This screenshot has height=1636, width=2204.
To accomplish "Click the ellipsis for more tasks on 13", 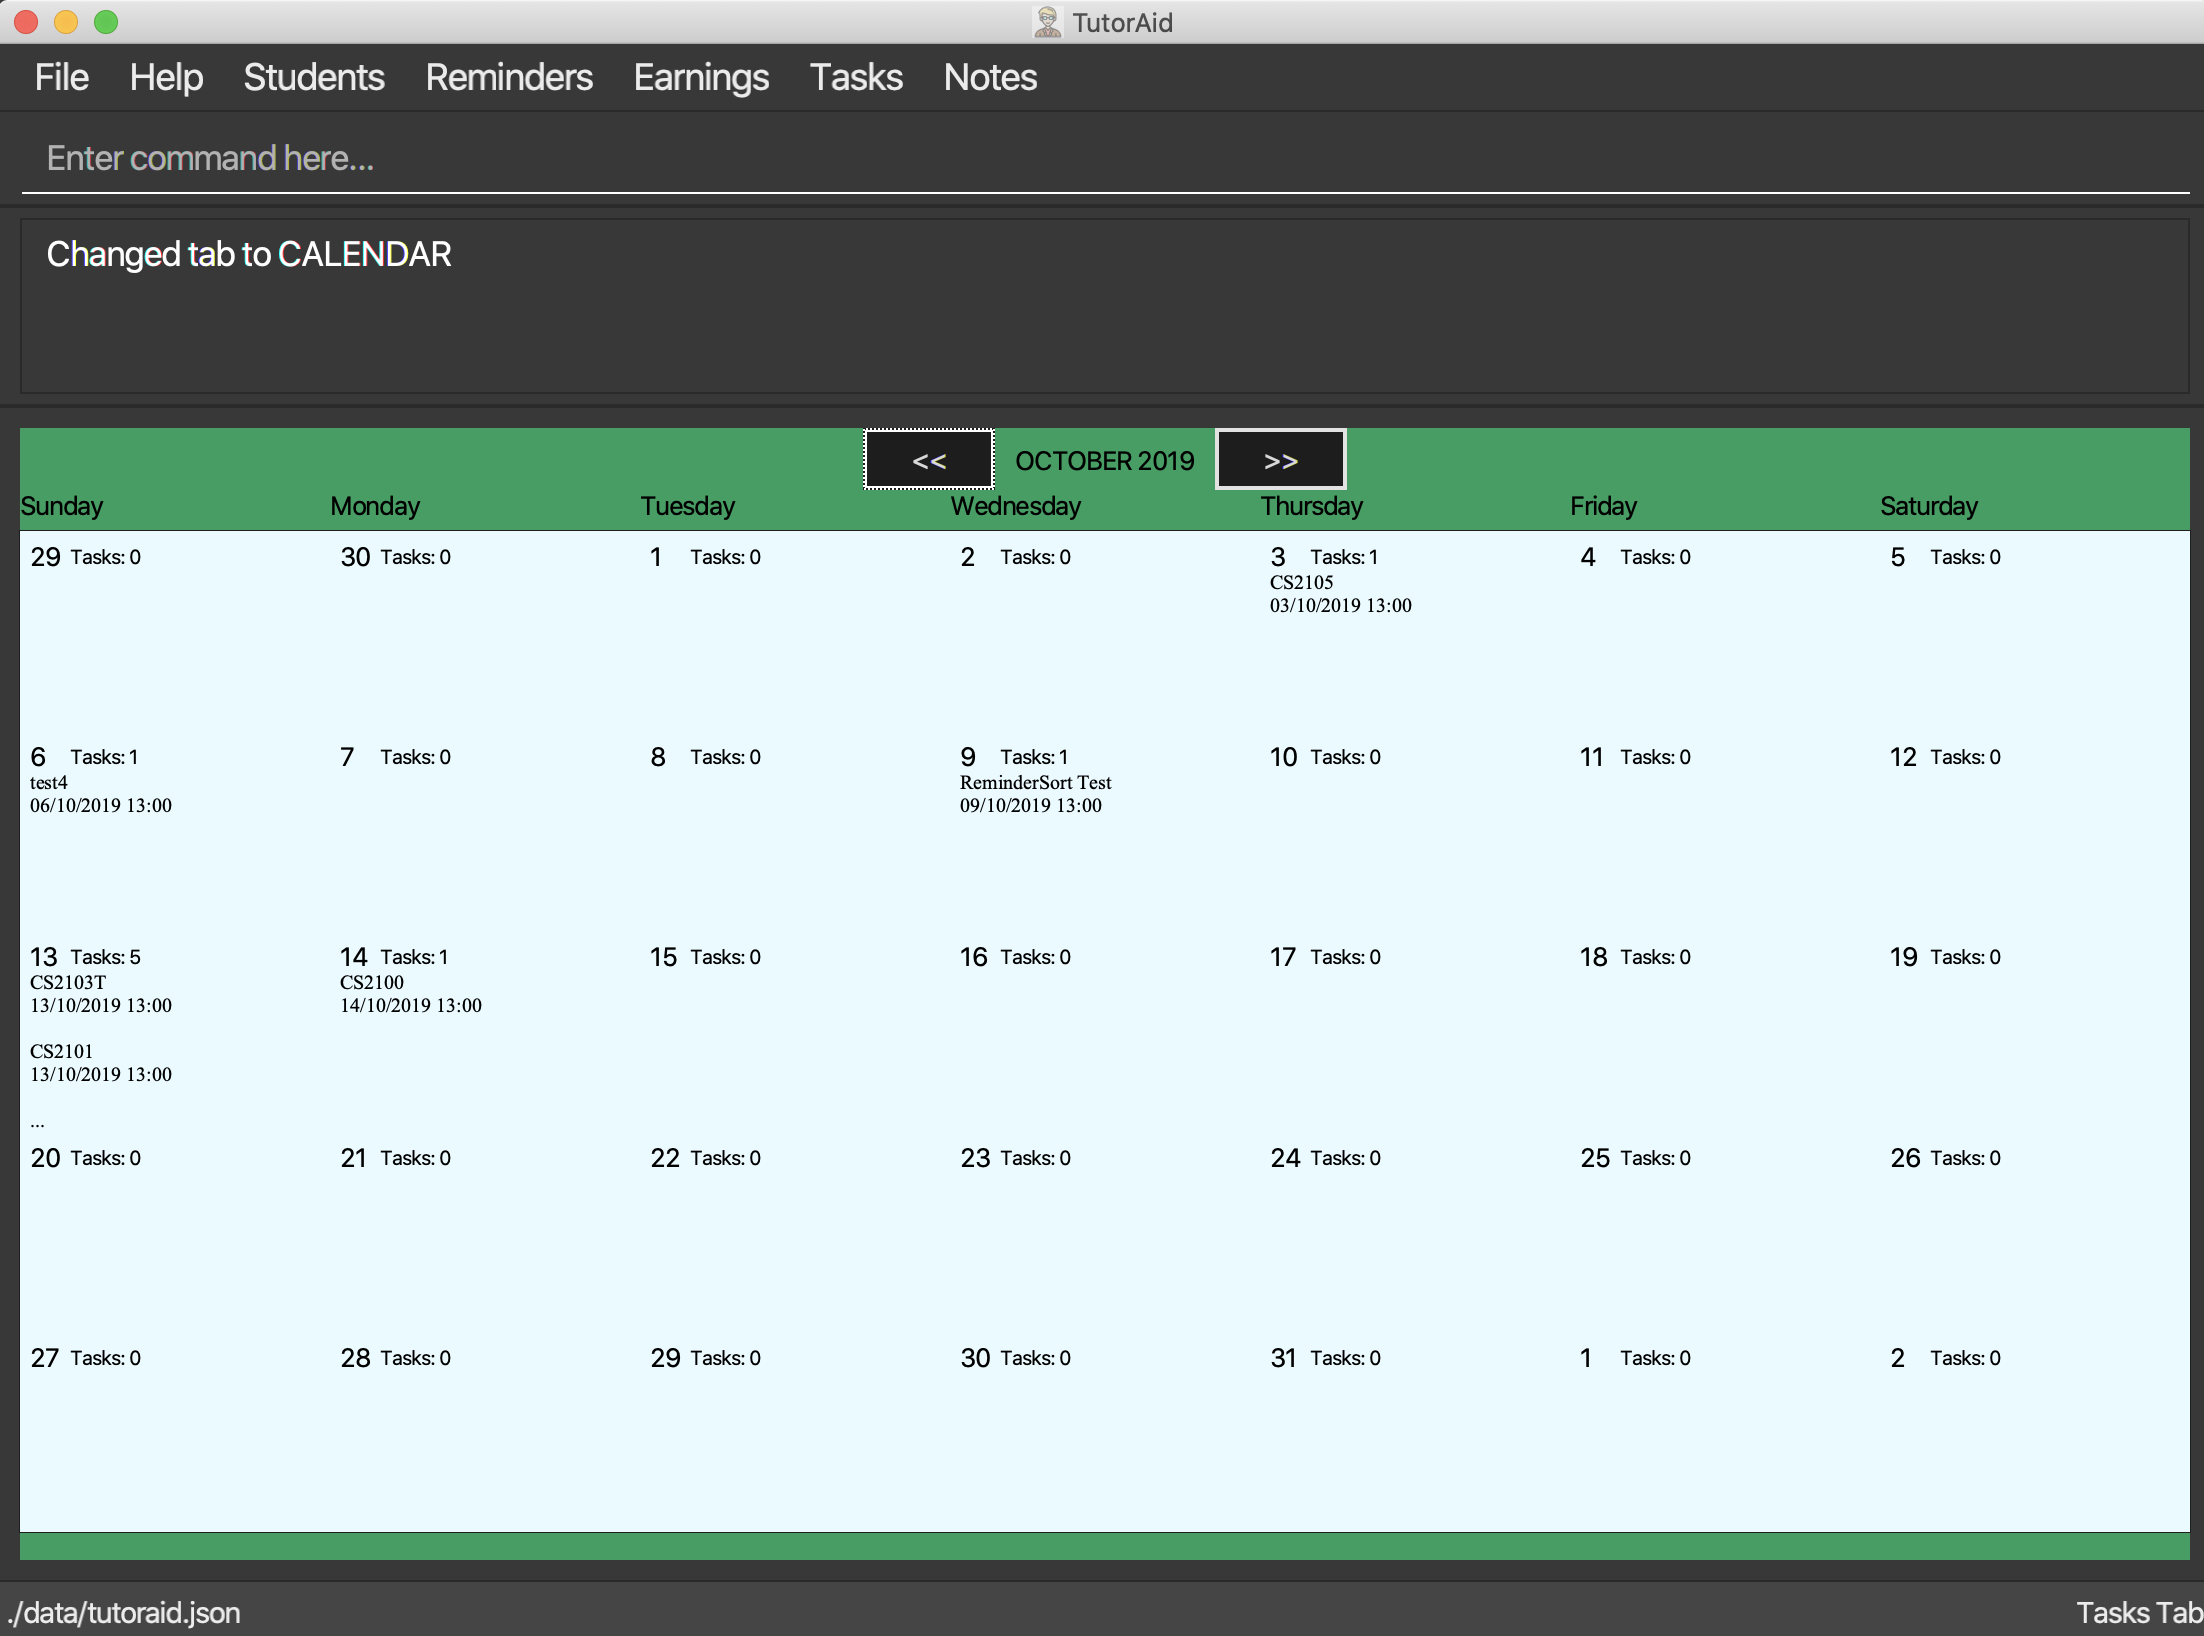I will (37, 1123).
